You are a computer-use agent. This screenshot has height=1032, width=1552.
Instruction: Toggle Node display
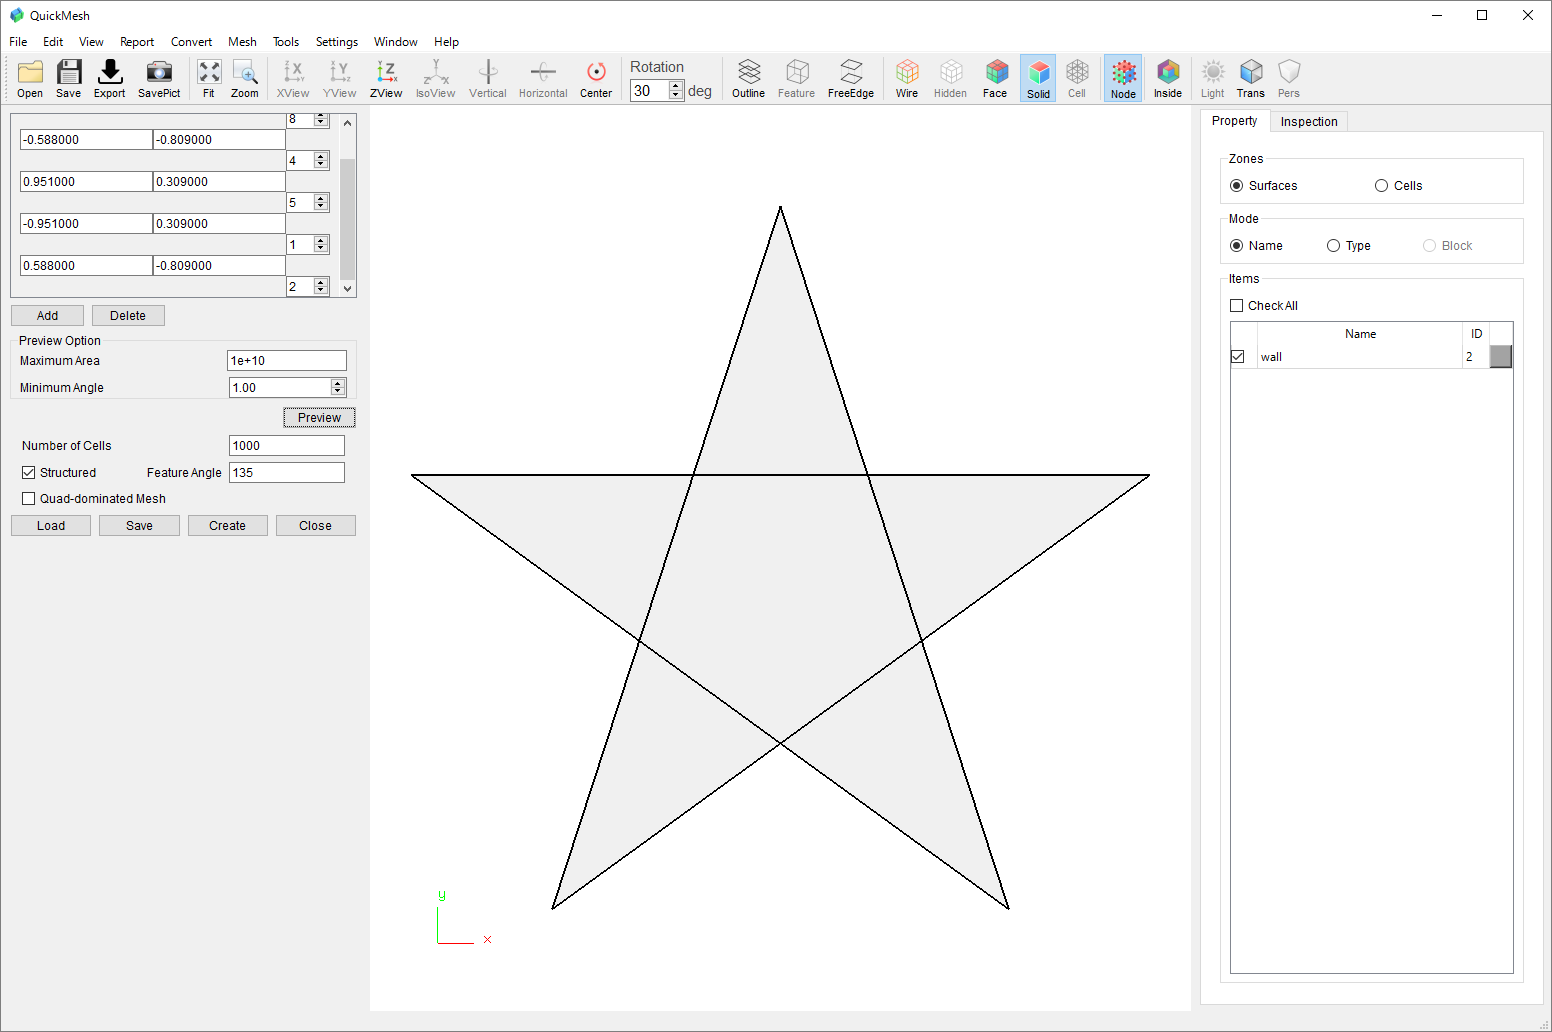pos(1123,78)
